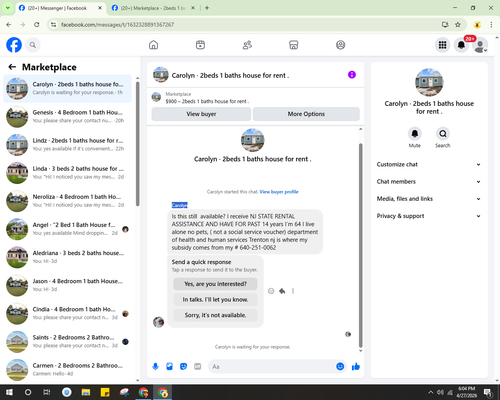Open the Marketplace storefront icon
Viewport: 500px width, 400px height.
294,45
